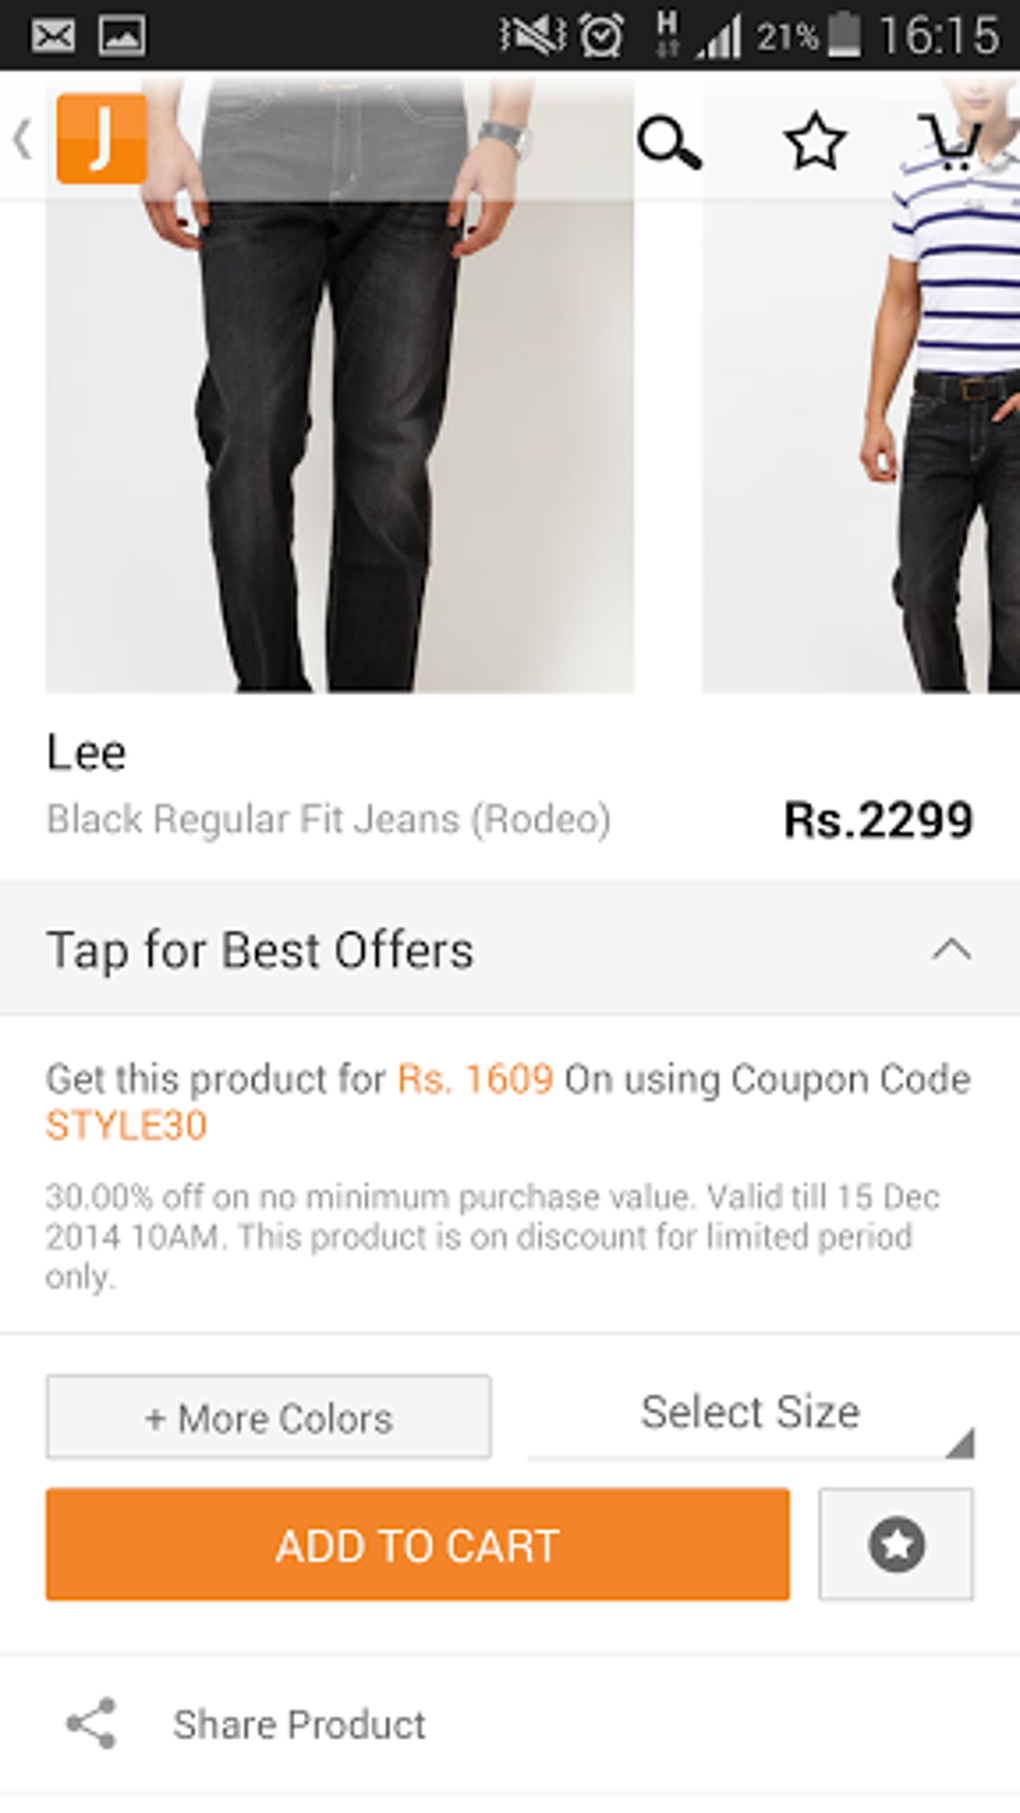Tap the star wishlist icon in header
The width and height of the screenshot is (1020, 1813).
click(x=814, y=141)
